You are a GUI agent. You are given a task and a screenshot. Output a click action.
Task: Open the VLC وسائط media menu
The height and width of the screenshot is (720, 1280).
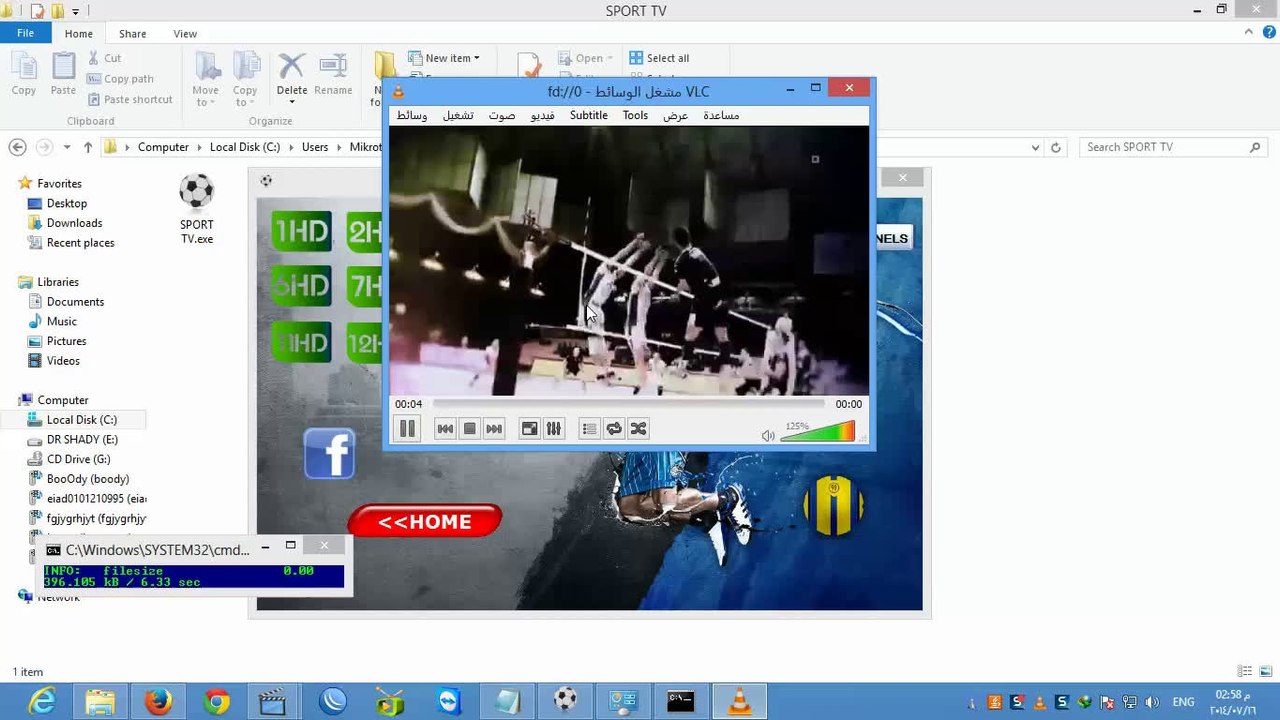(x=412, y=116)
